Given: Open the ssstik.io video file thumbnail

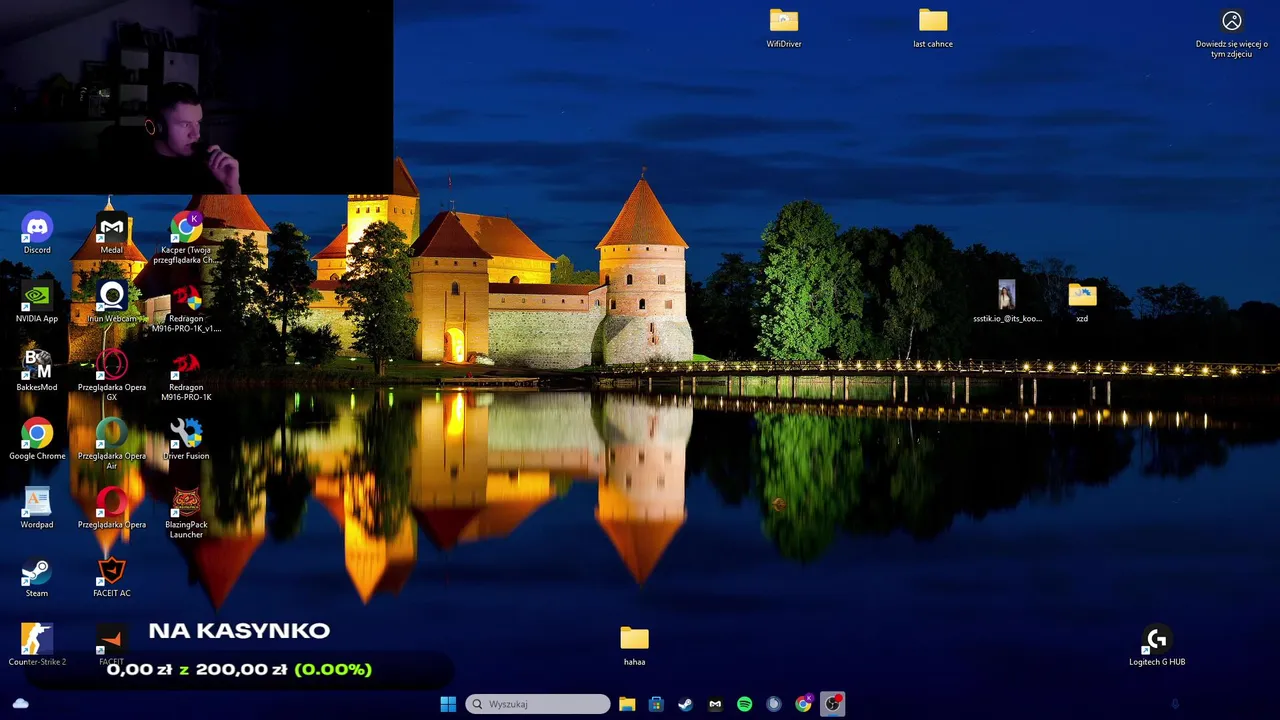Looking at the screenshot, I should (1007, 302).
